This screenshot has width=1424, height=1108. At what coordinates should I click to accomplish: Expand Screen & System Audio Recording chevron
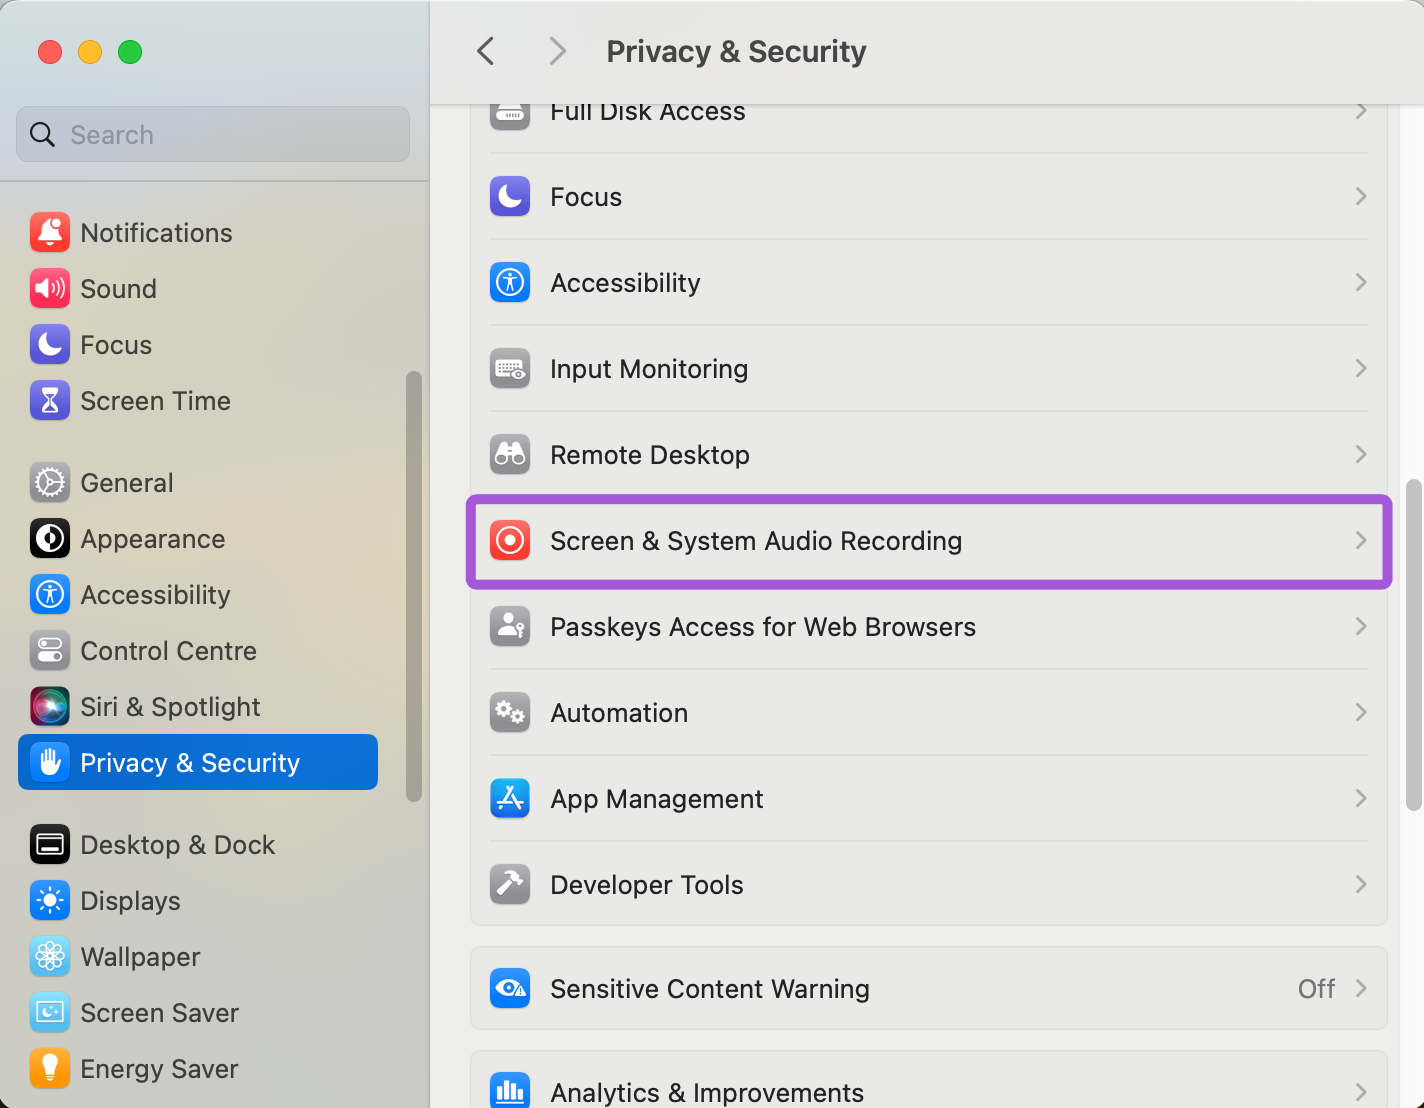(x=1361, y=540)
